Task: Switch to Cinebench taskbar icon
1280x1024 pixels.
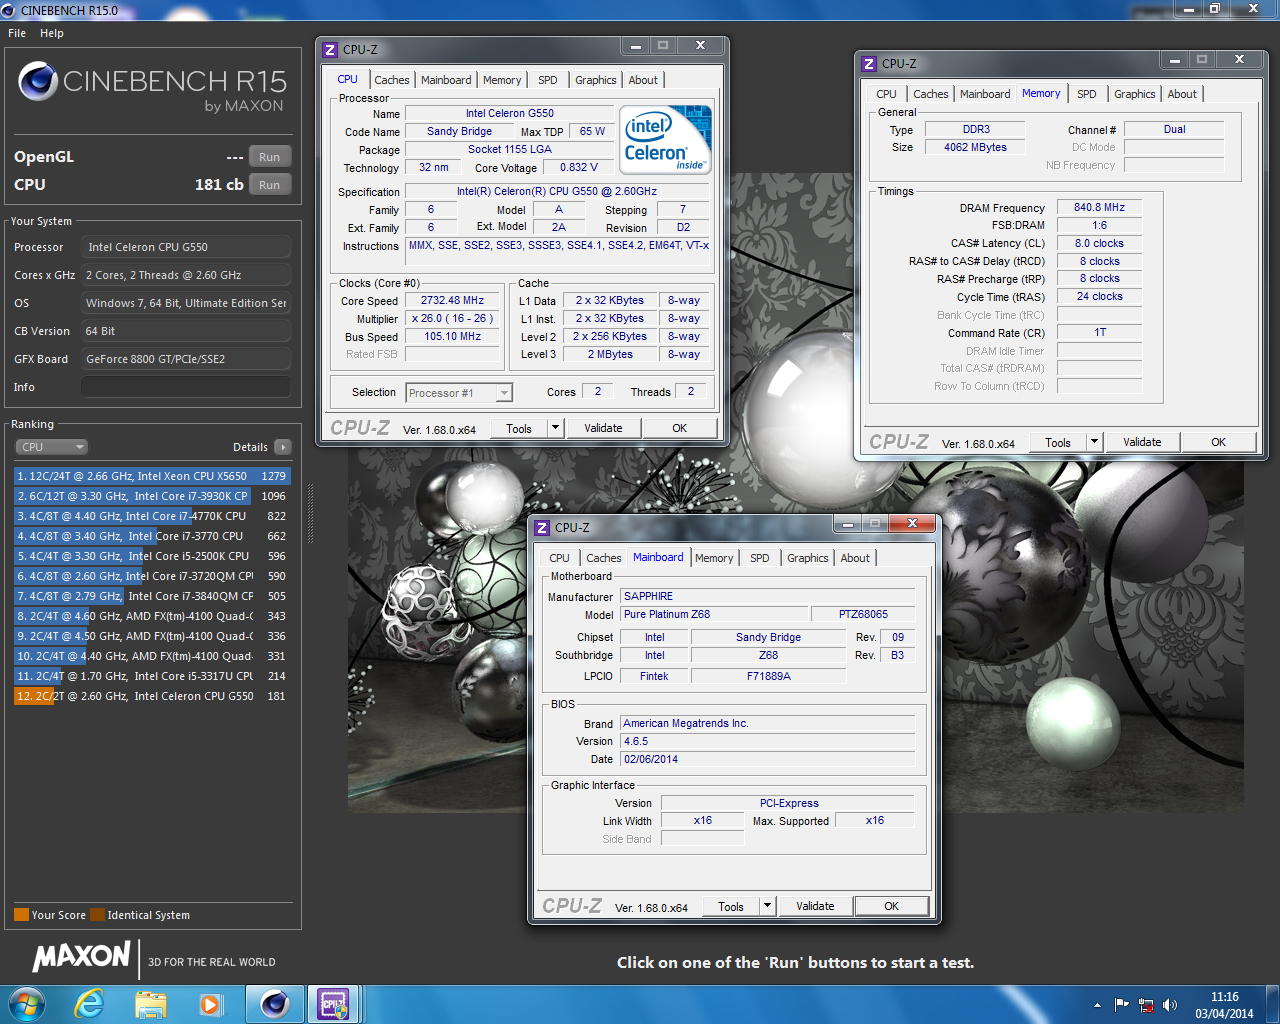Action: coord(274,1004)
